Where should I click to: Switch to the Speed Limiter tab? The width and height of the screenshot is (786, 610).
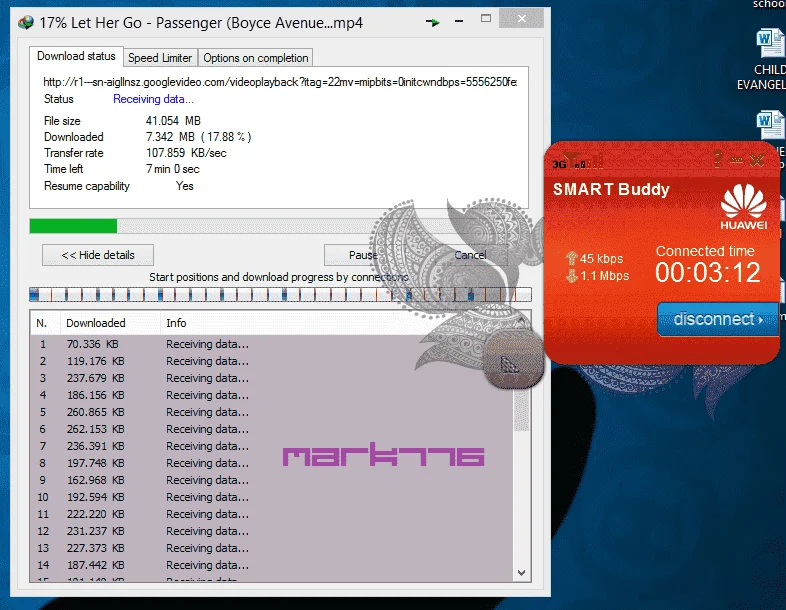(x=160, y=58)
